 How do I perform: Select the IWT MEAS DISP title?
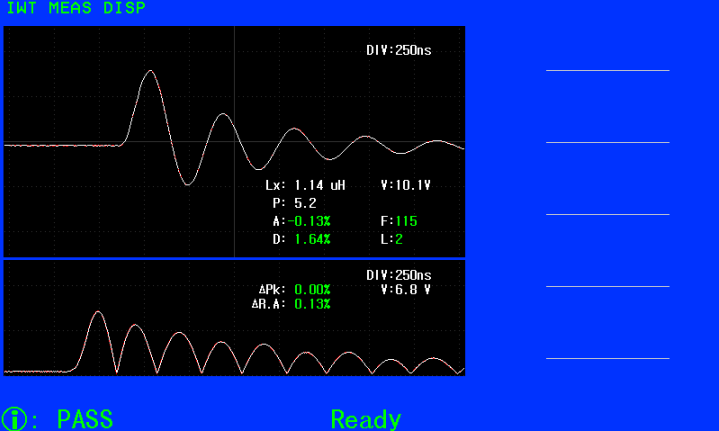tap(75, 9)
